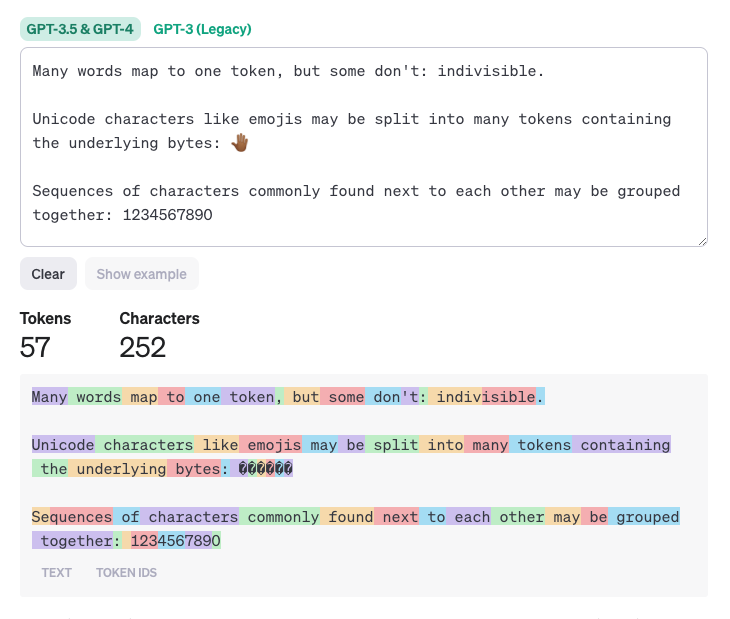Click the highlighted token 'split'
Viewport: 730px width, 619px height.
[x=392, y=444]
